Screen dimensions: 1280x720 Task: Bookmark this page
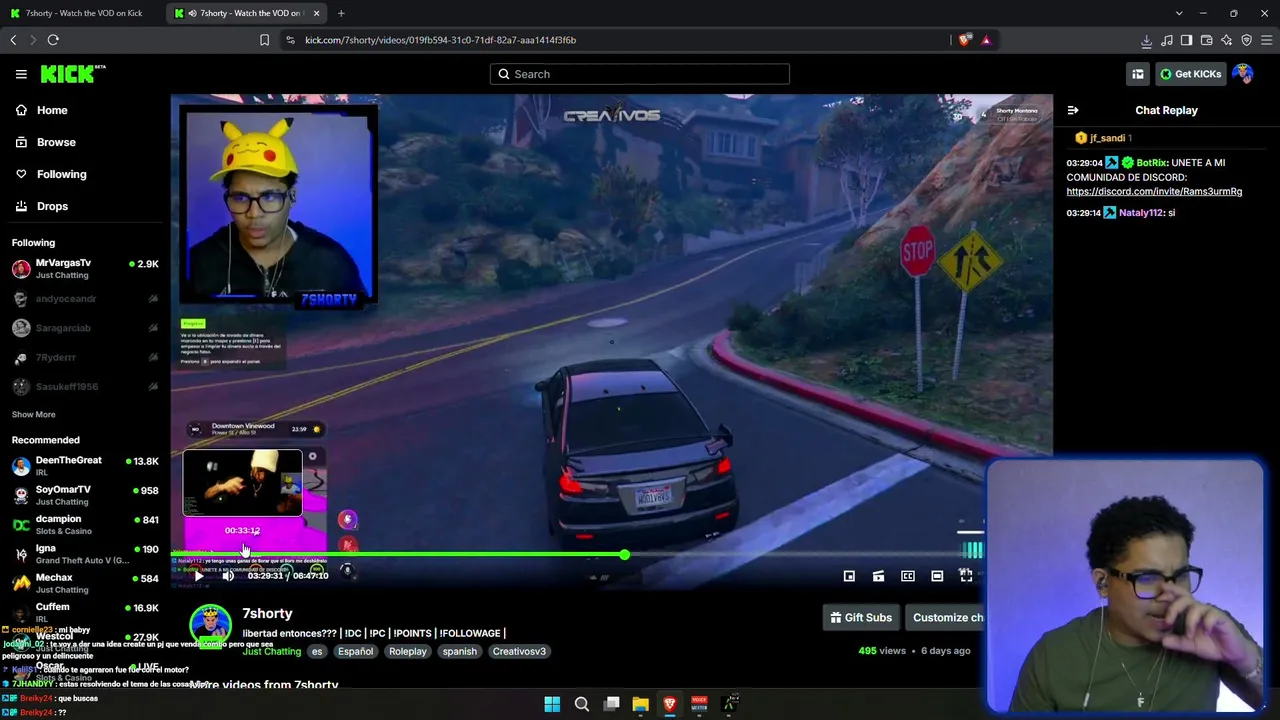(x=264, y=40)
